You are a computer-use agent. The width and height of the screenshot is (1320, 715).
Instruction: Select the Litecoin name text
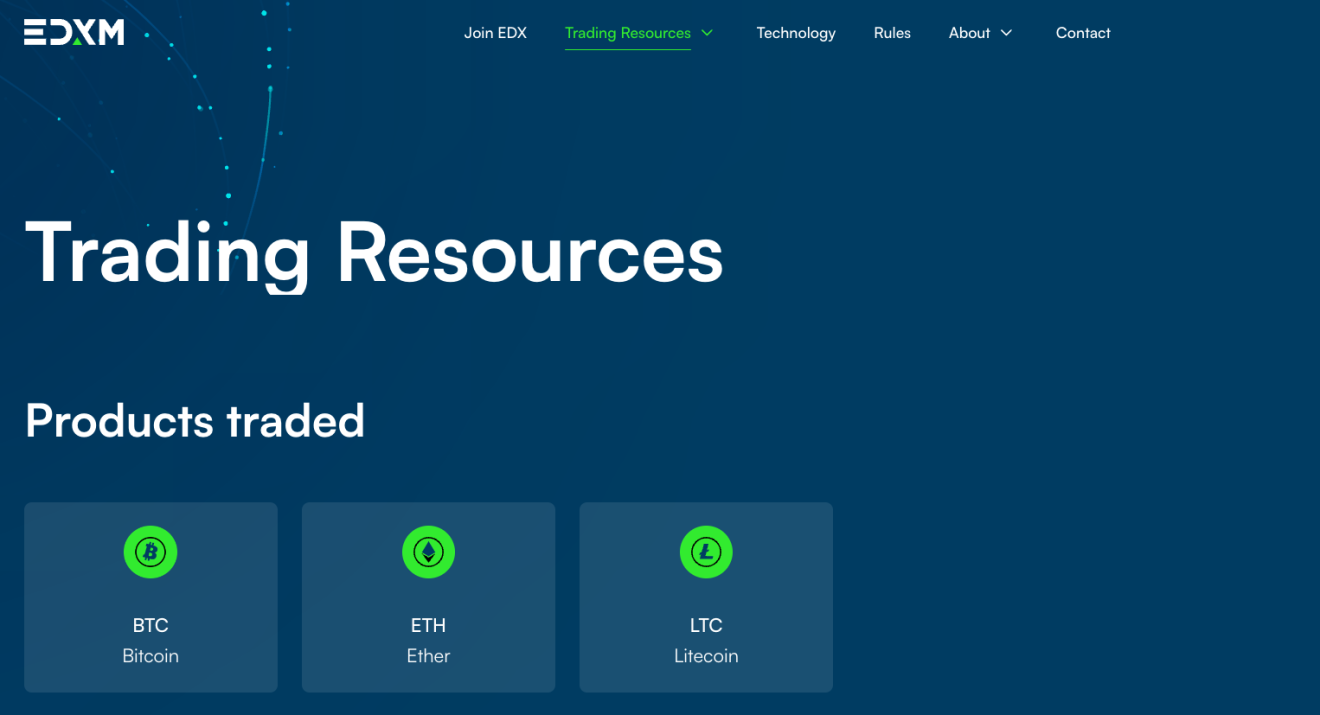click(706, 656)
